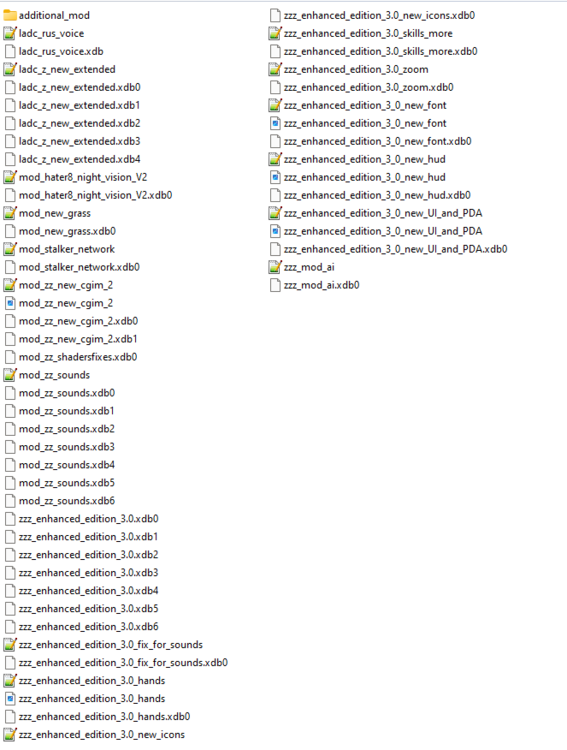Click the ladc_rus_voice notepad file icon
The width and height of the screenshot is (567, 750).
[x=10, y=33]
